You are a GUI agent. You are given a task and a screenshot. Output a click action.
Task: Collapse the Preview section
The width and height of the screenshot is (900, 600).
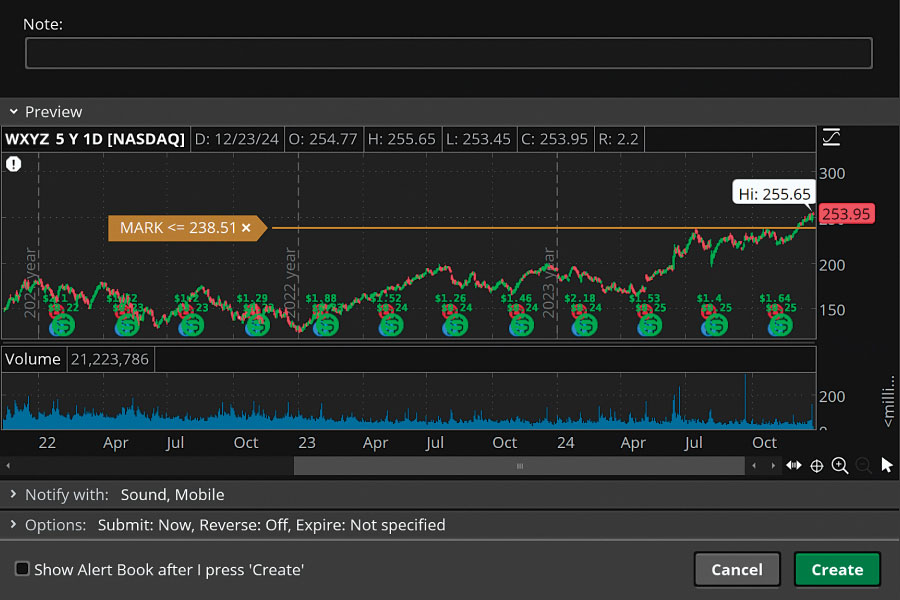[x=14, y=112]
